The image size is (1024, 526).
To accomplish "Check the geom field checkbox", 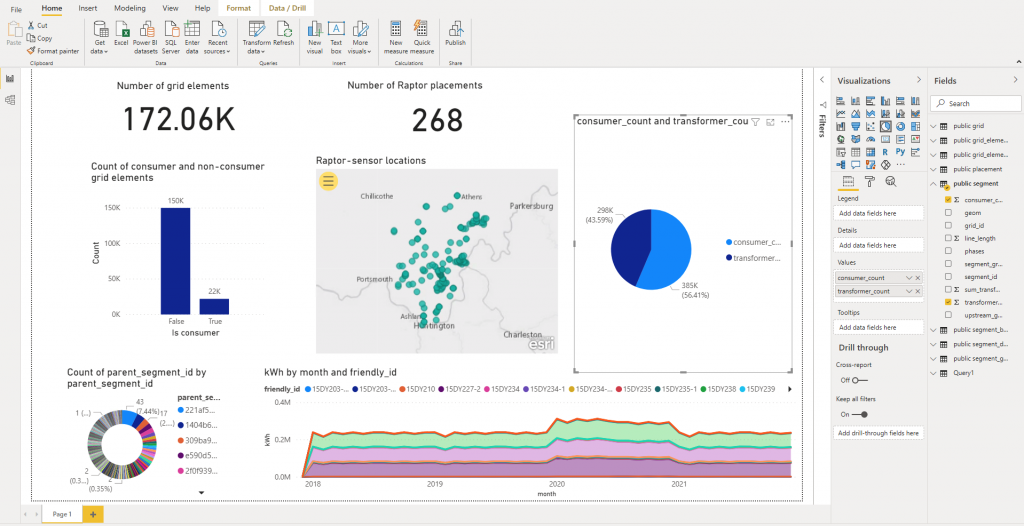I will point(948,213).
